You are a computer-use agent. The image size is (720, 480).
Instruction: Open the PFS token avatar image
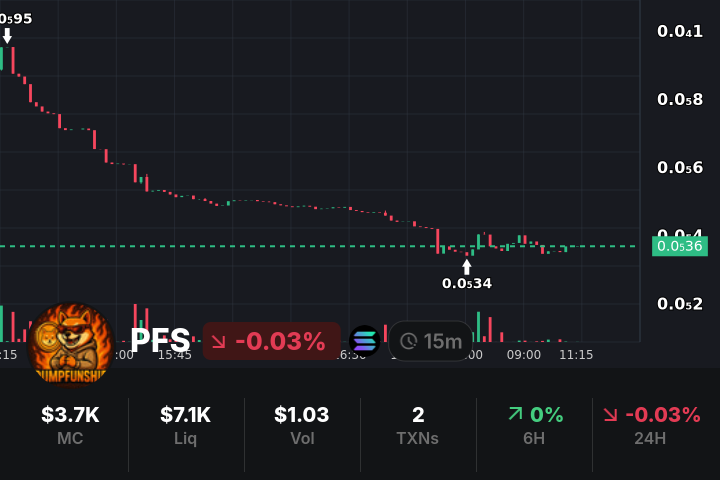[x=71, y=343]
